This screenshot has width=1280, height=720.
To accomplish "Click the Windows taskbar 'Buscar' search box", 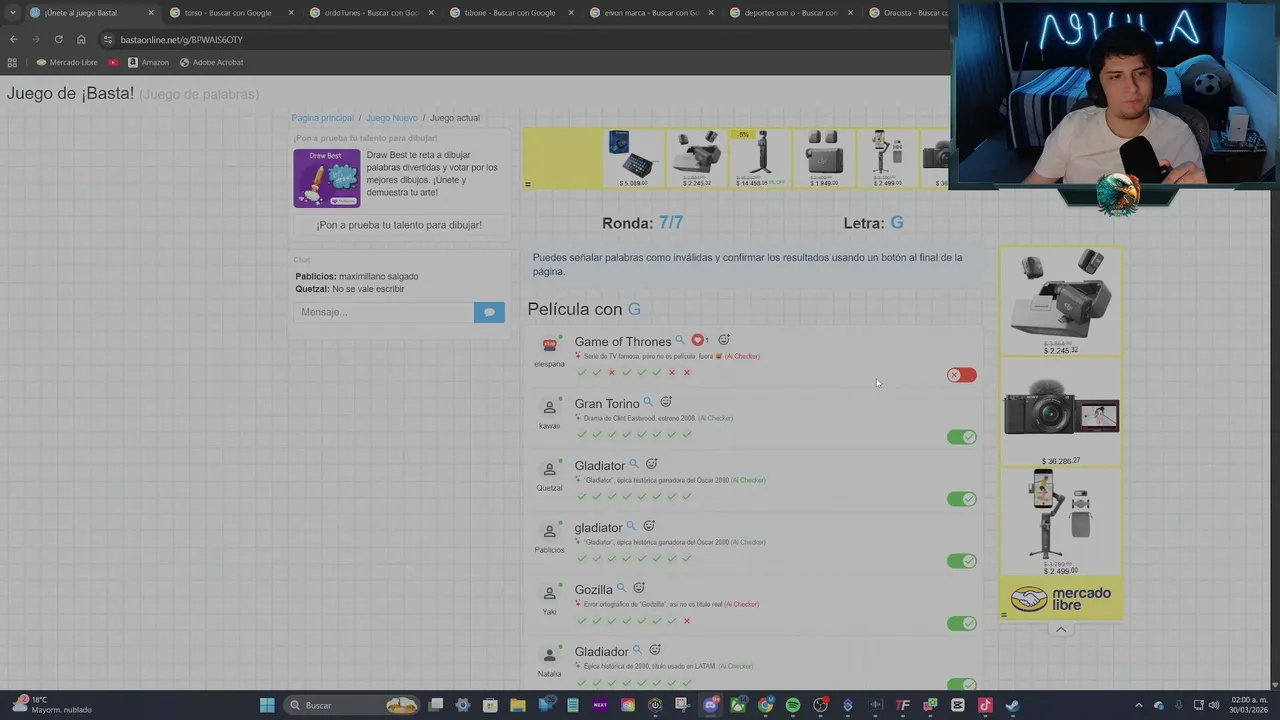I will pos(350,705).
